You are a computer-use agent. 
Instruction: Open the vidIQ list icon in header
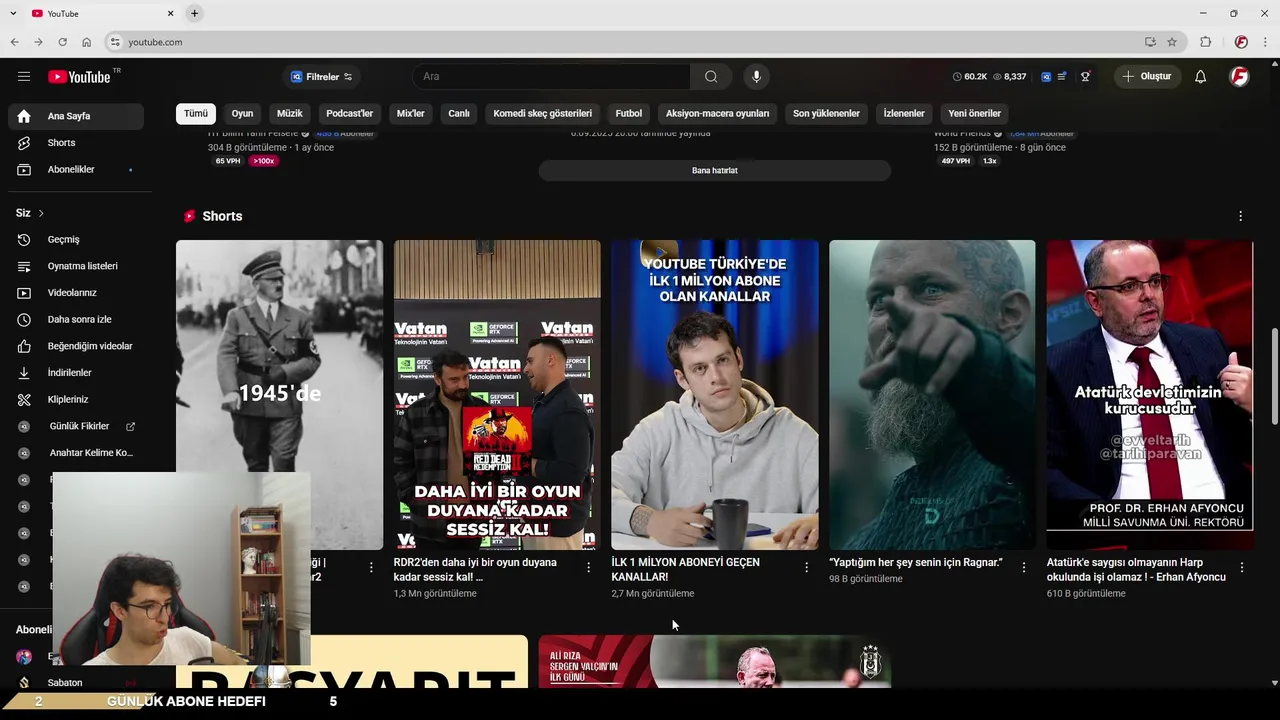[x=1062, y=77]
